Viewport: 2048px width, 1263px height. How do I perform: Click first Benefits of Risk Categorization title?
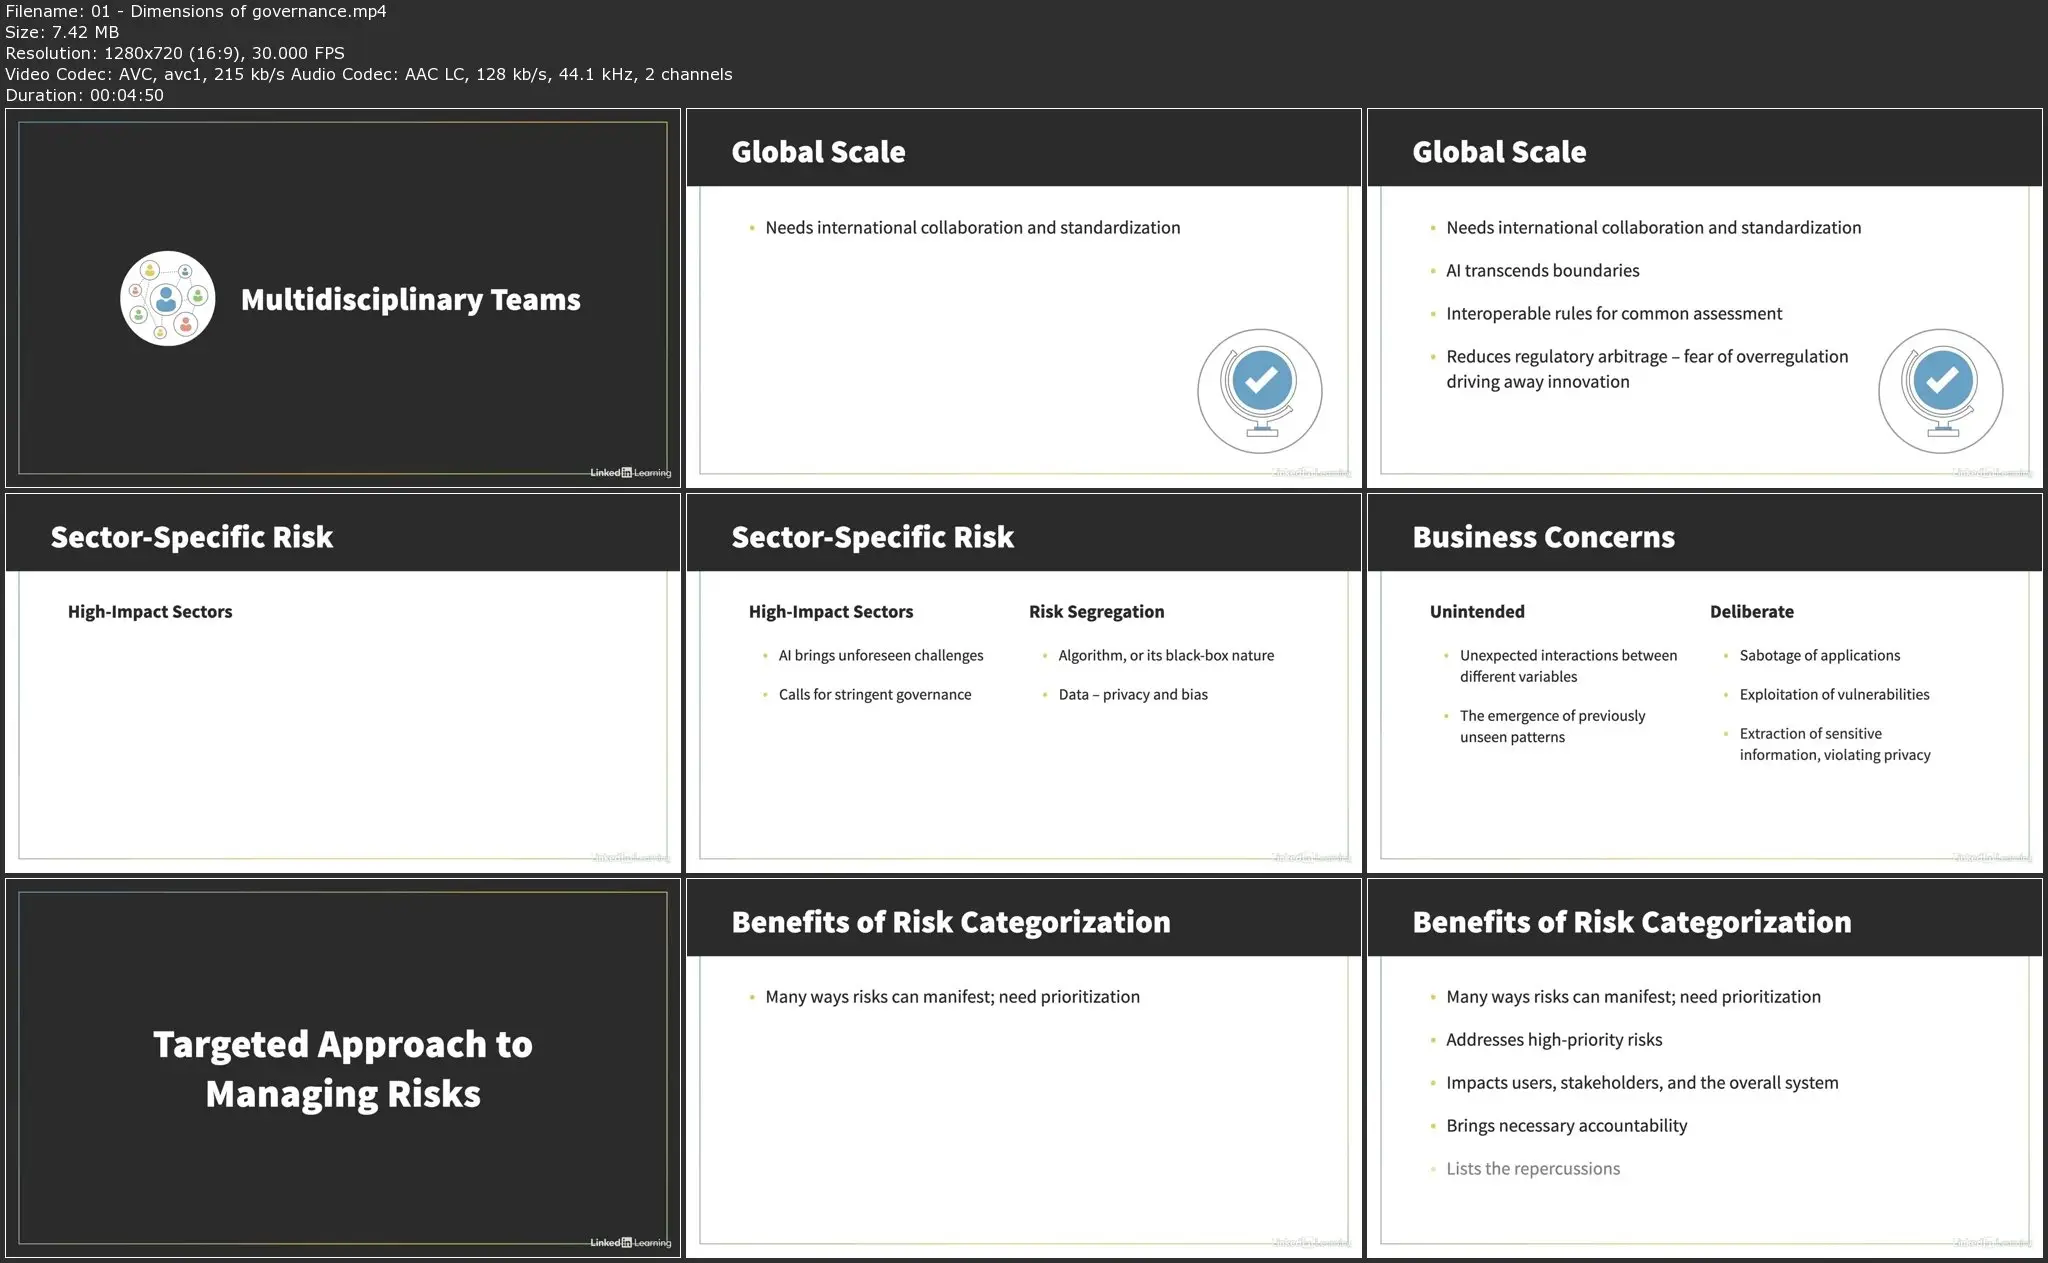click(950, 922)
